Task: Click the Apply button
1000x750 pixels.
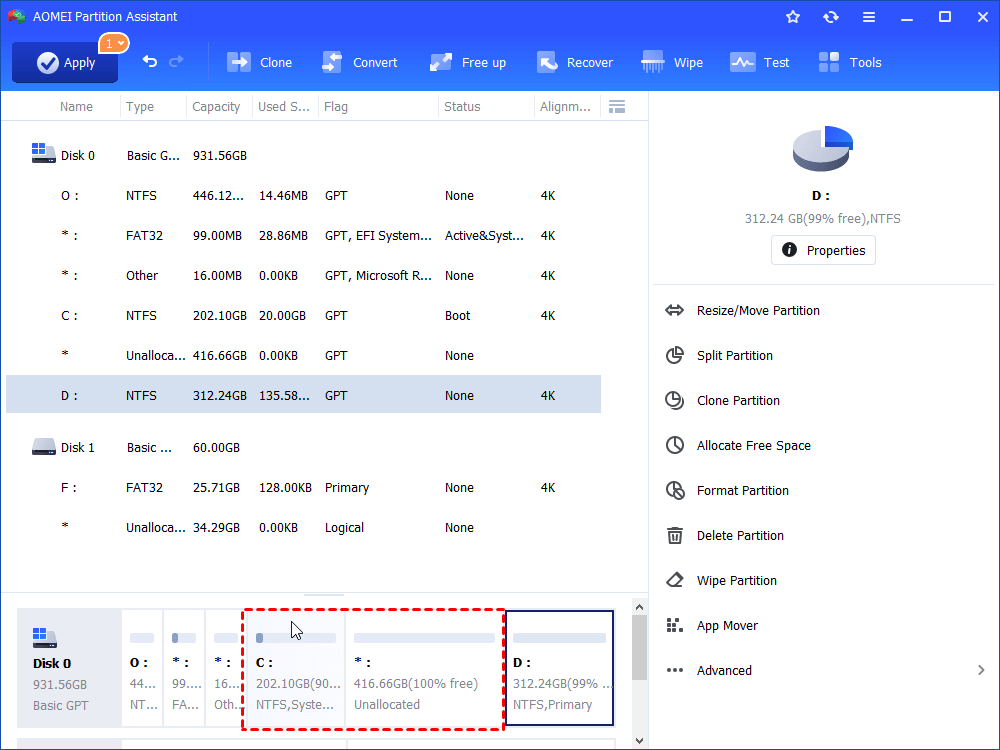Action: [x=65, y=62]
